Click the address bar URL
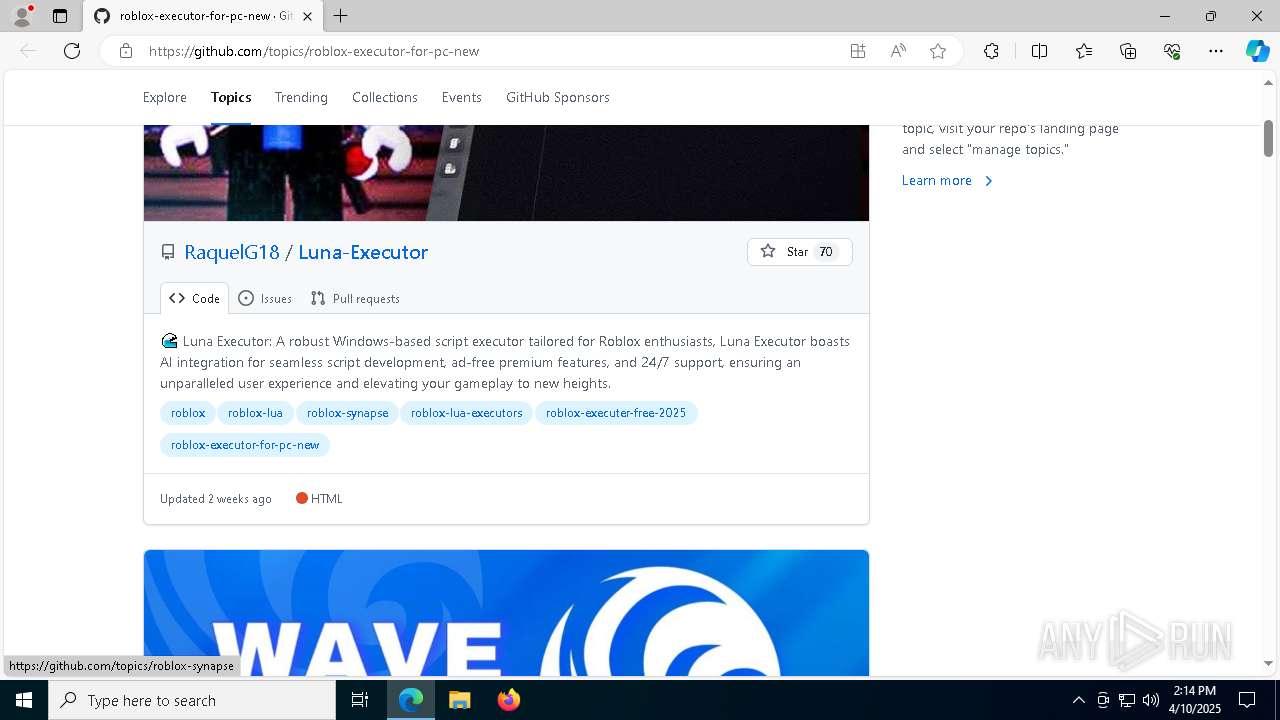The width and height of the screenshot is (1280, 720). 314,51
